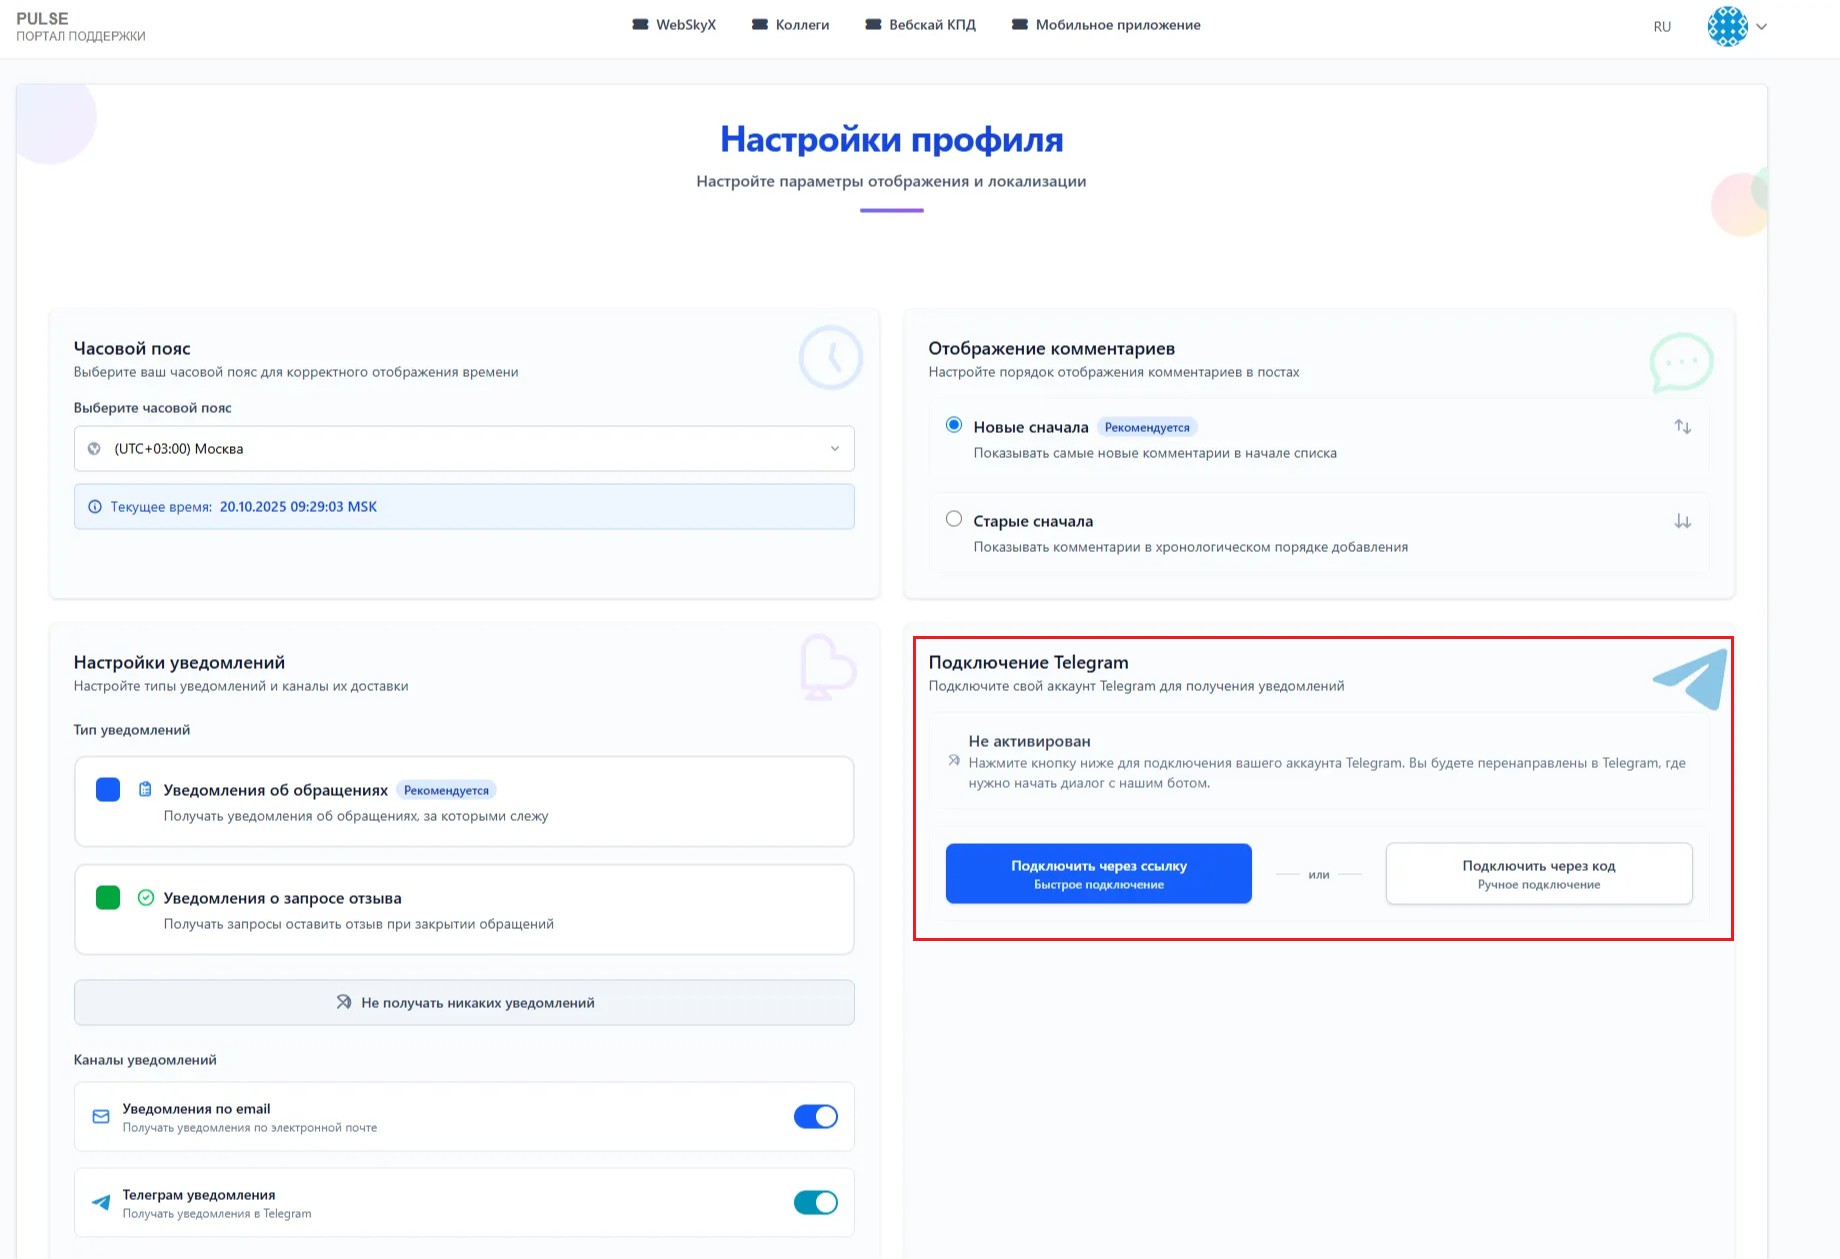Toggle the green Уведомления о запросе отзыва checkbox
1840x1259 pixels.
(108, 898)
